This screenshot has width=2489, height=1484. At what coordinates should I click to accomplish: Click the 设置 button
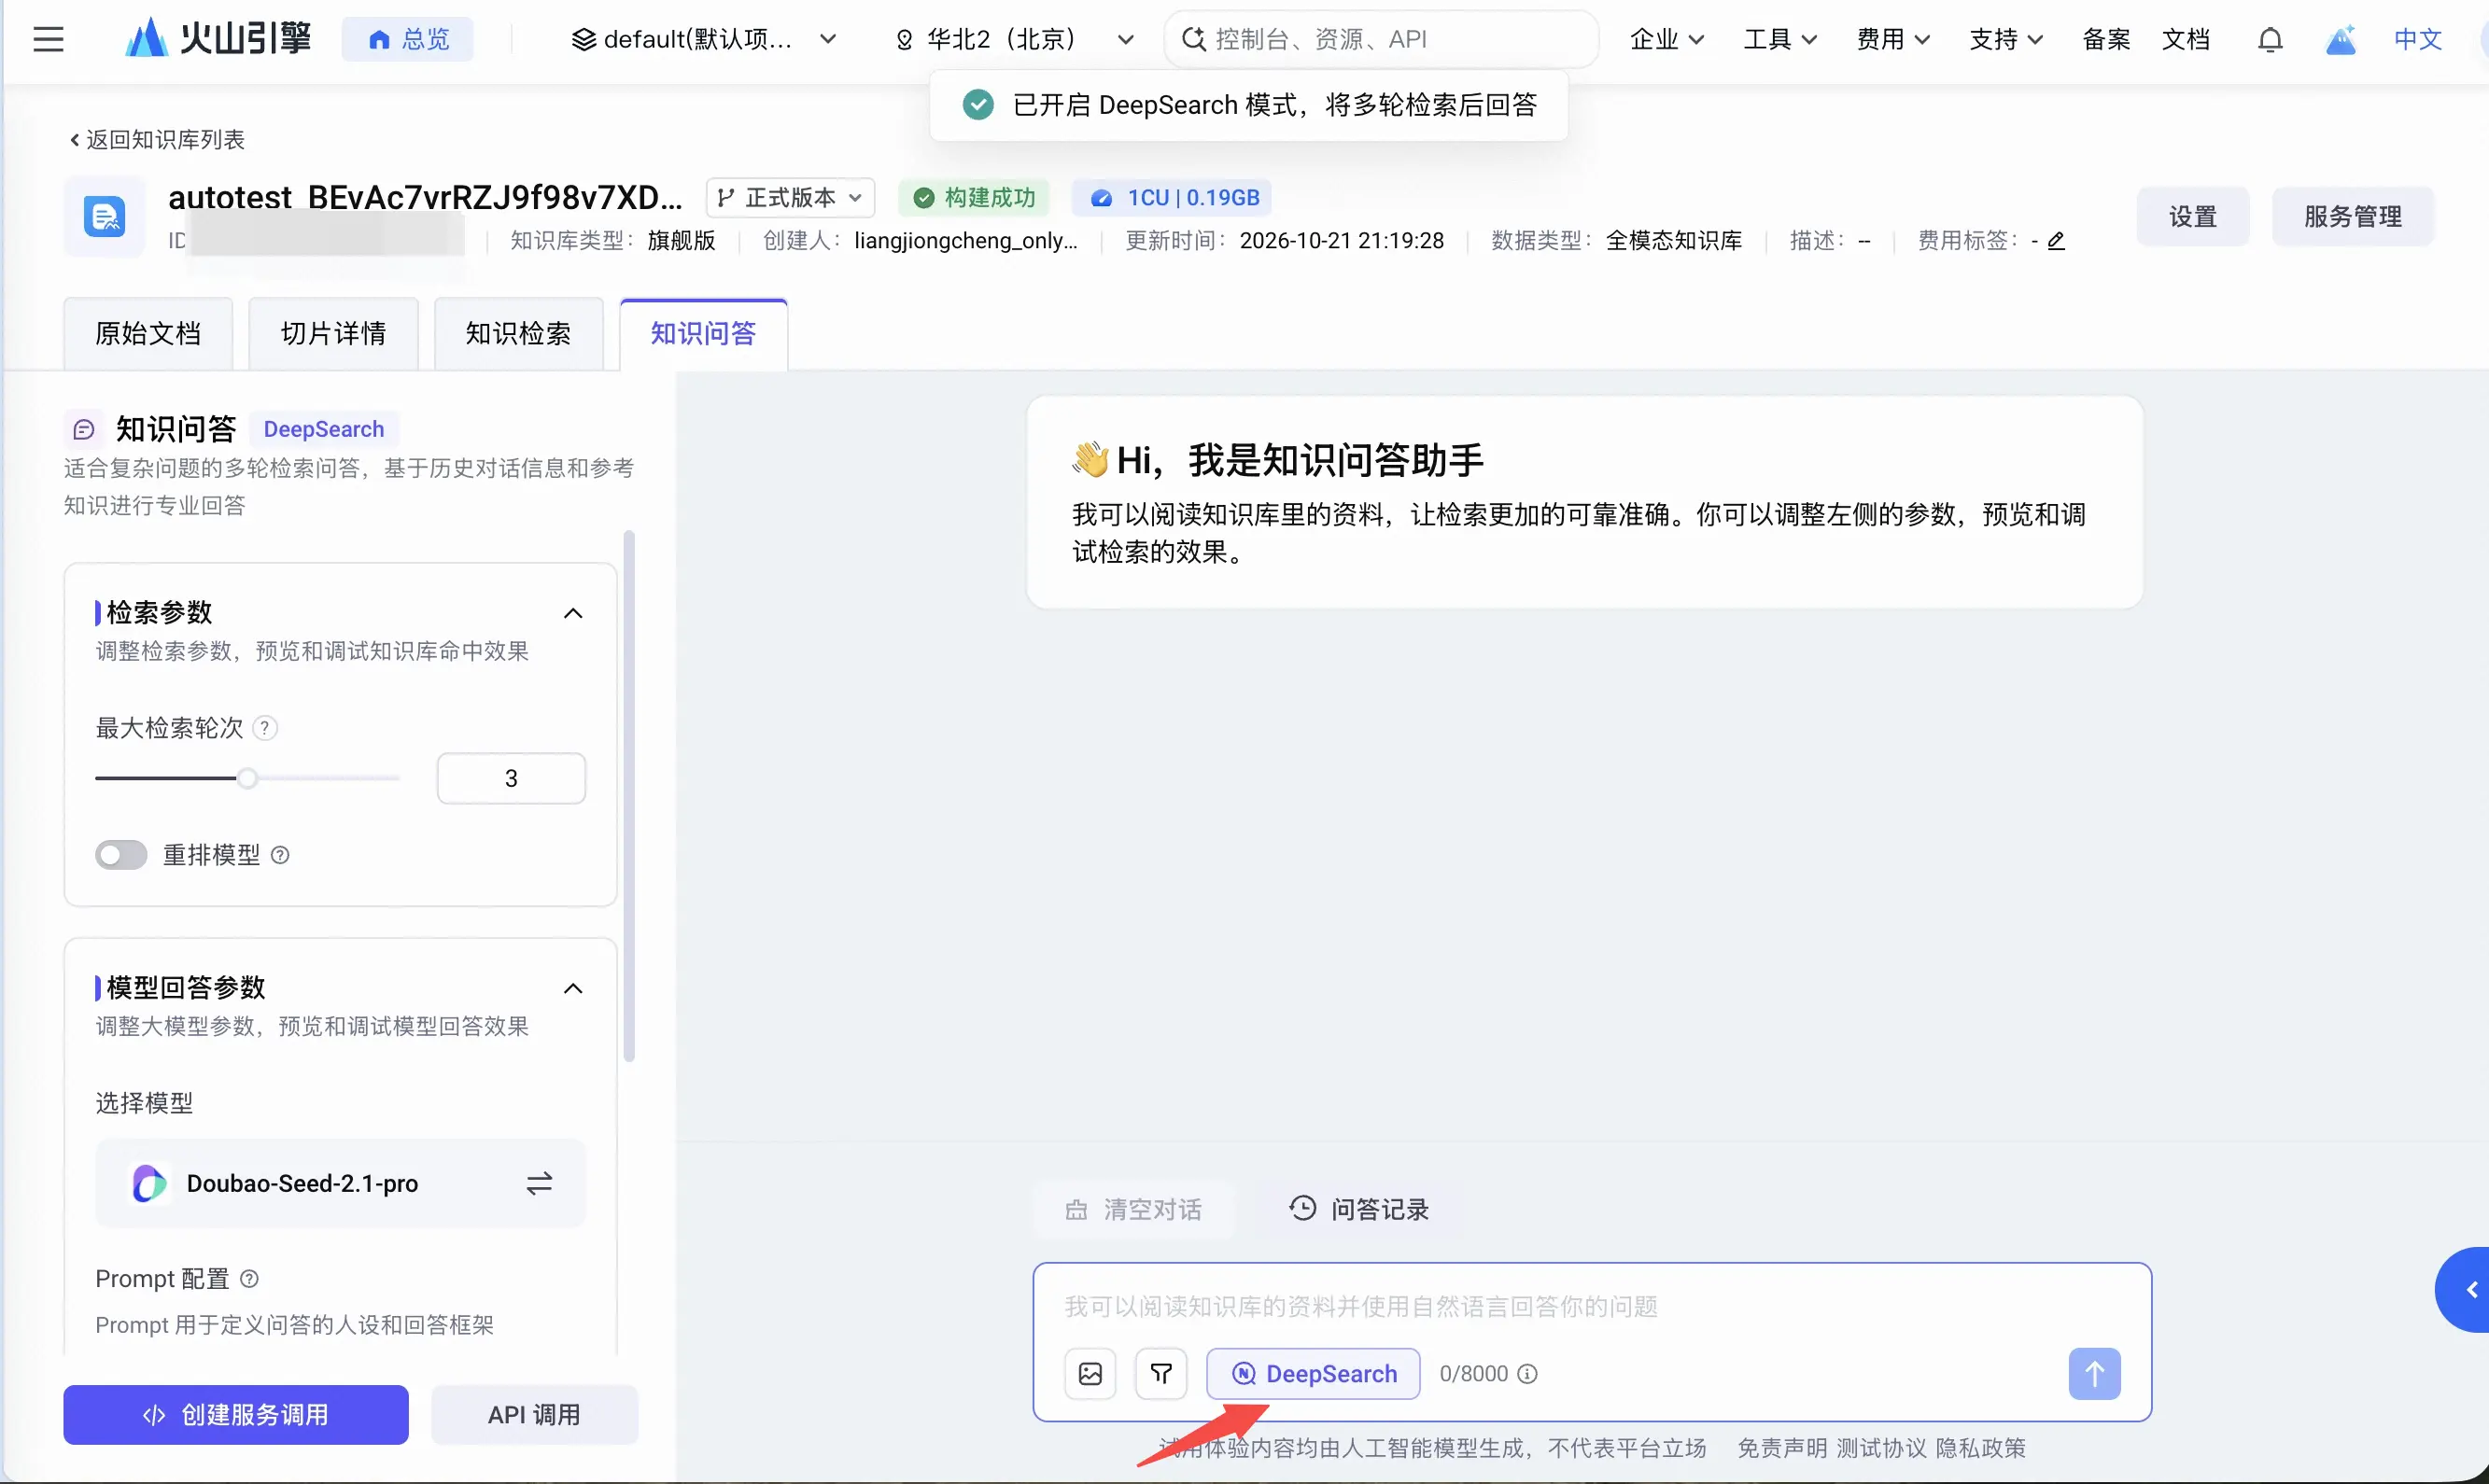click(2192, 216)
